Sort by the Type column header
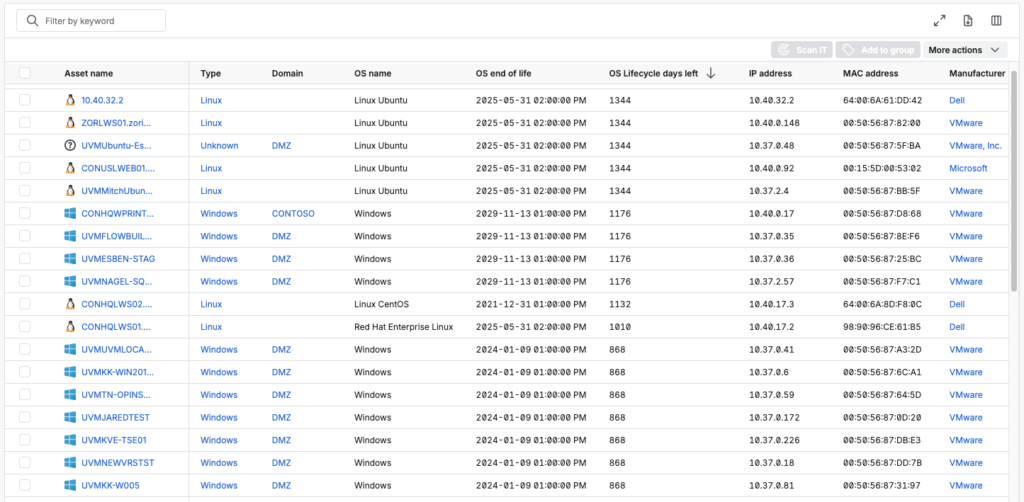1024x502 pixels. point(210,74)
